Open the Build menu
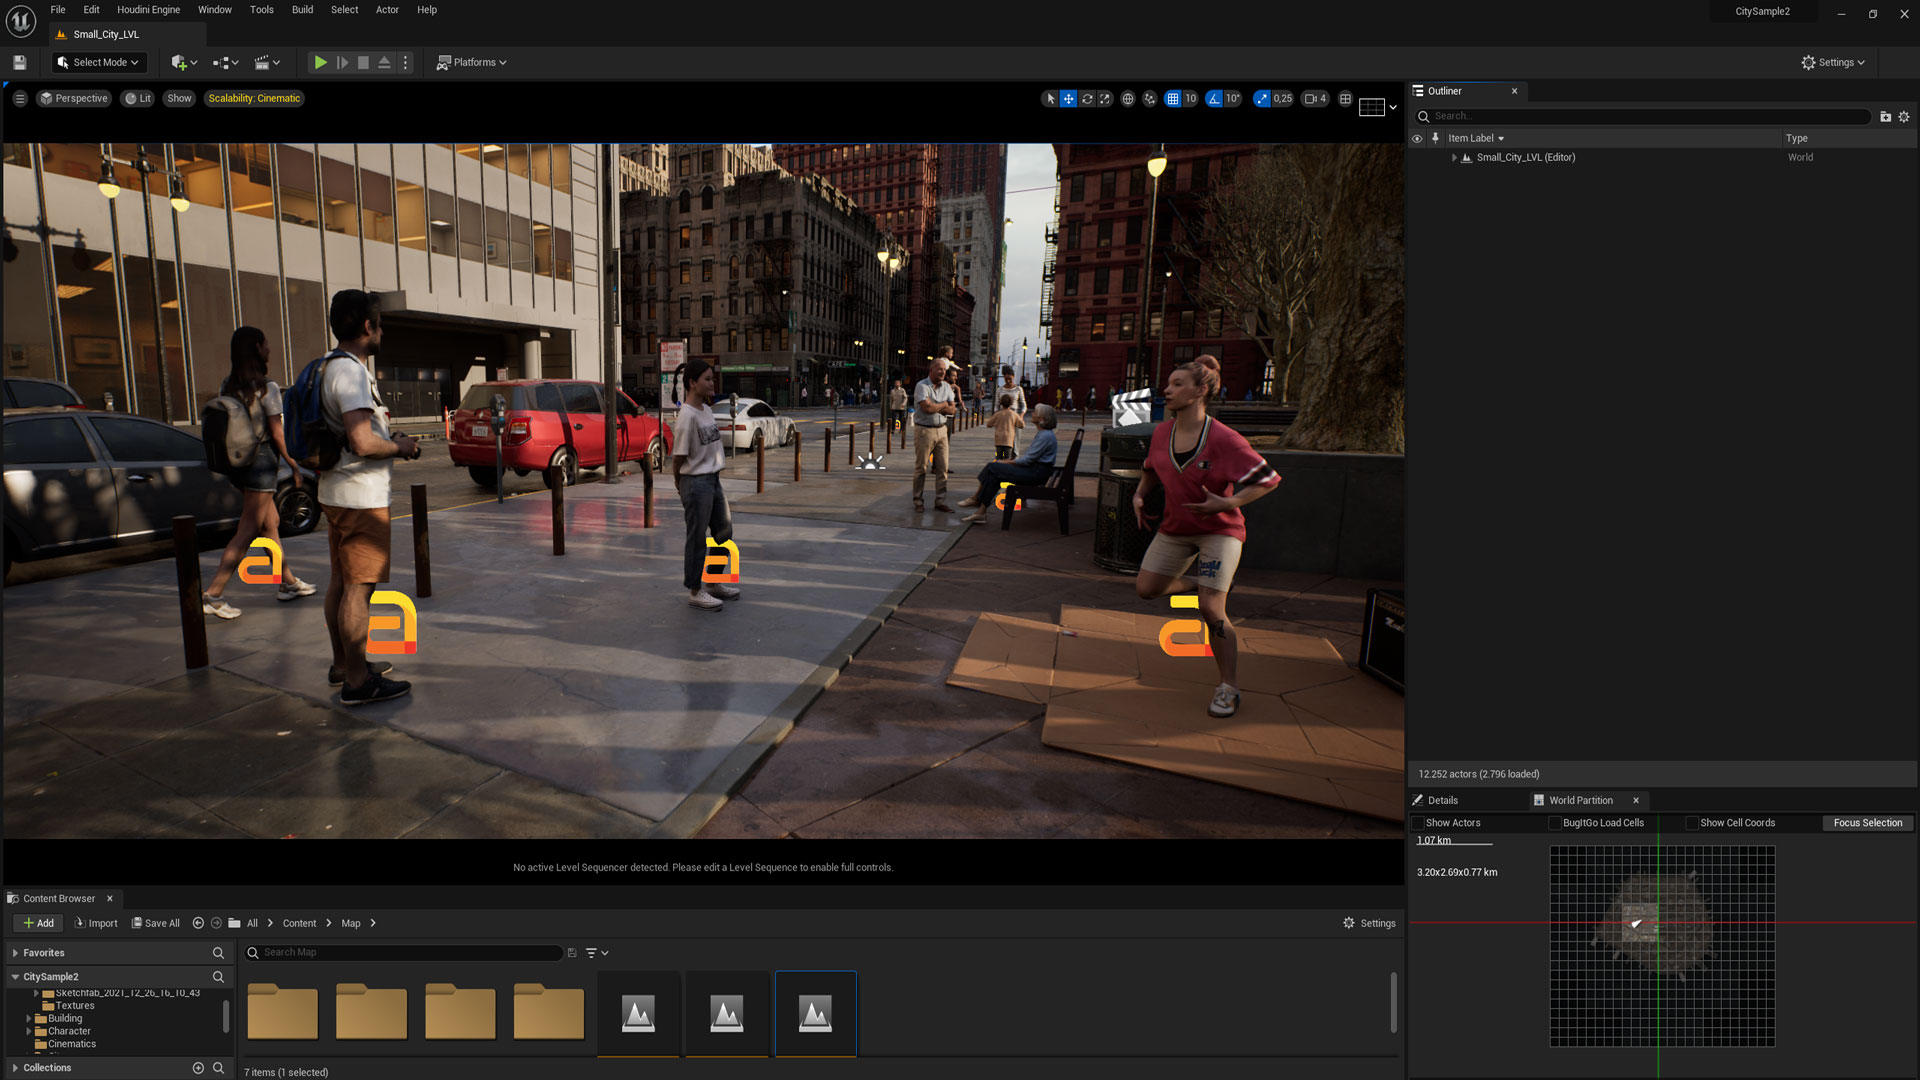This screenshot has width=1920, height=1080. pos(302,10)
